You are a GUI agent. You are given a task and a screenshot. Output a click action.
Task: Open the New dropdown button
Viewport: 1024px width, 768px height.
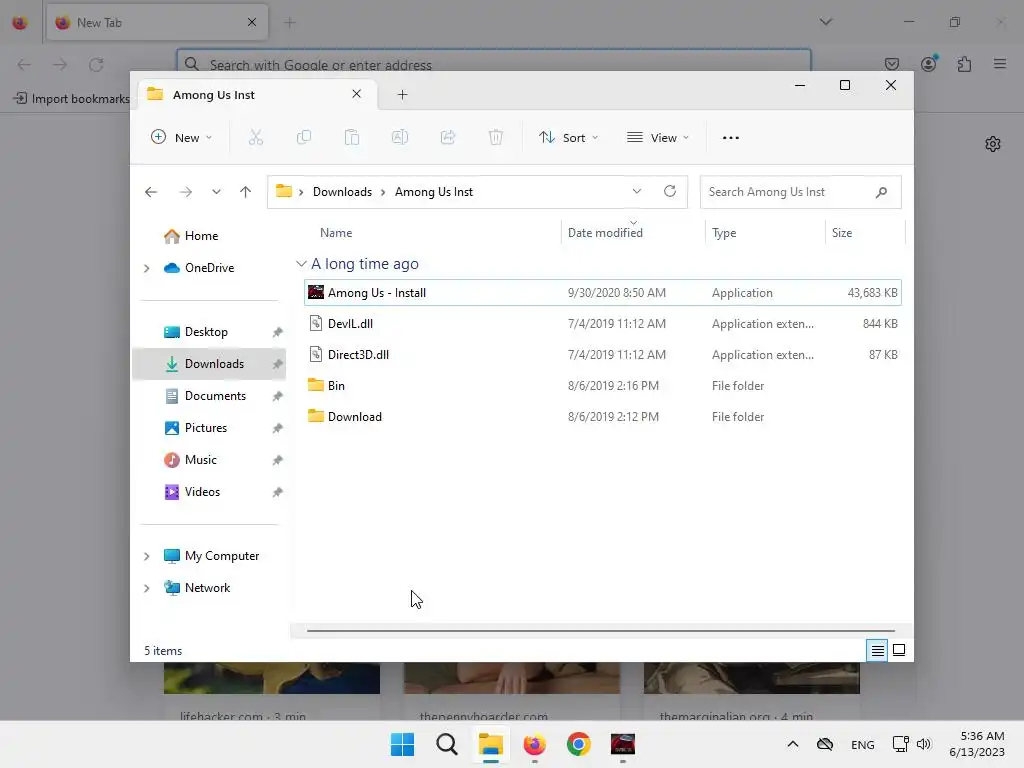[x=182, y=138]
